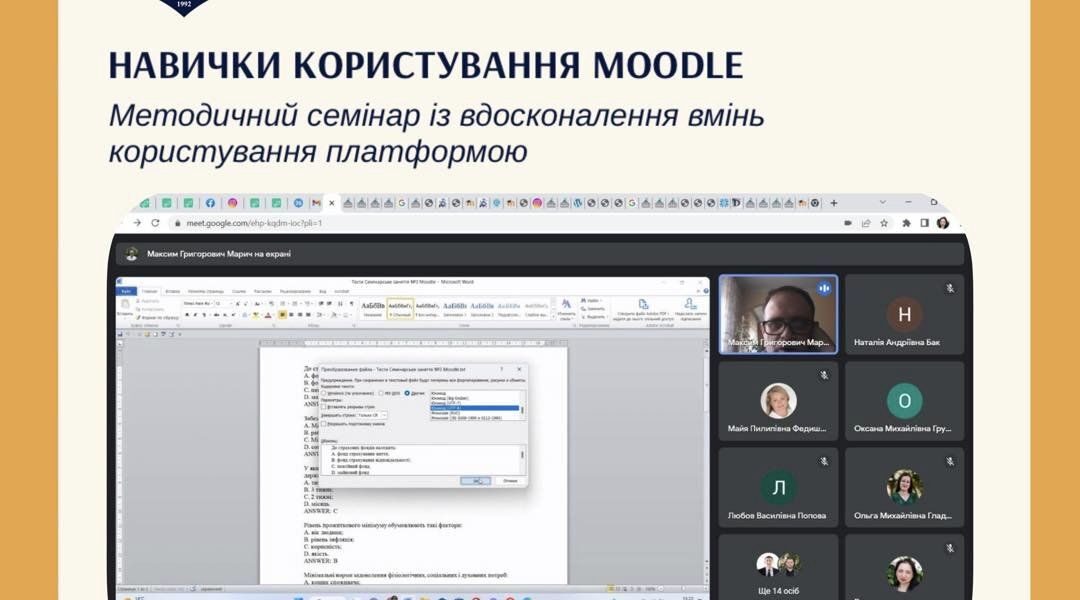Image resolution: width=1080 pixels, height=600 pixels.
Task: Open the File tab in Word
Action: 126,291
